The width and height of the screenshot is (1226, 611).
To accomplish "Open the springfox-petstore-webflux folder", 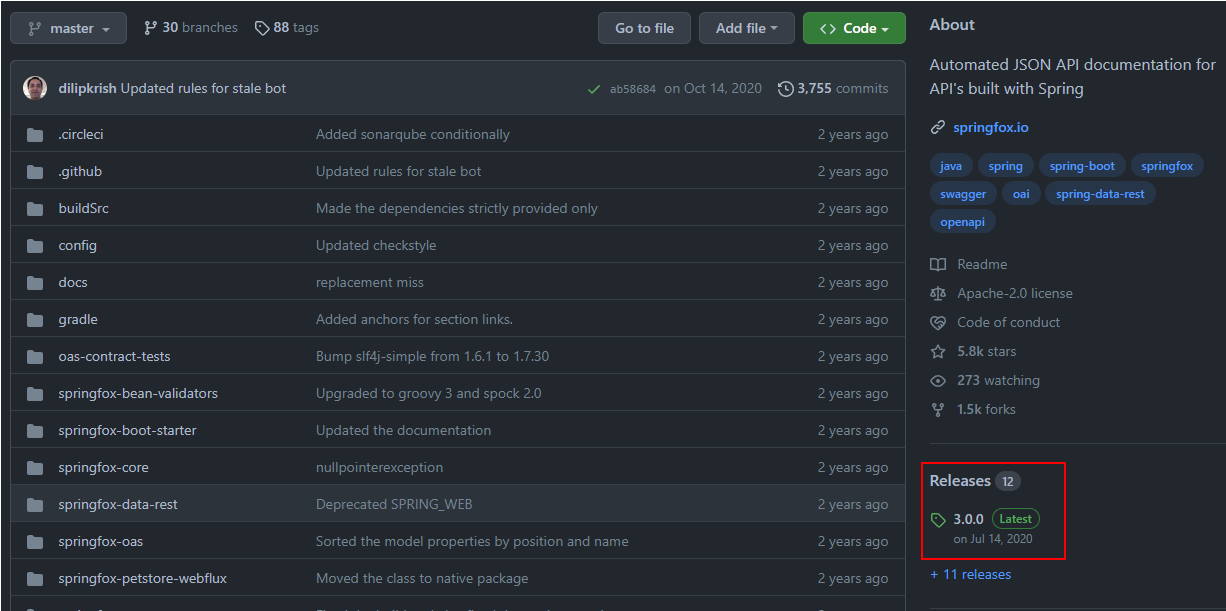I will [143, 578].
